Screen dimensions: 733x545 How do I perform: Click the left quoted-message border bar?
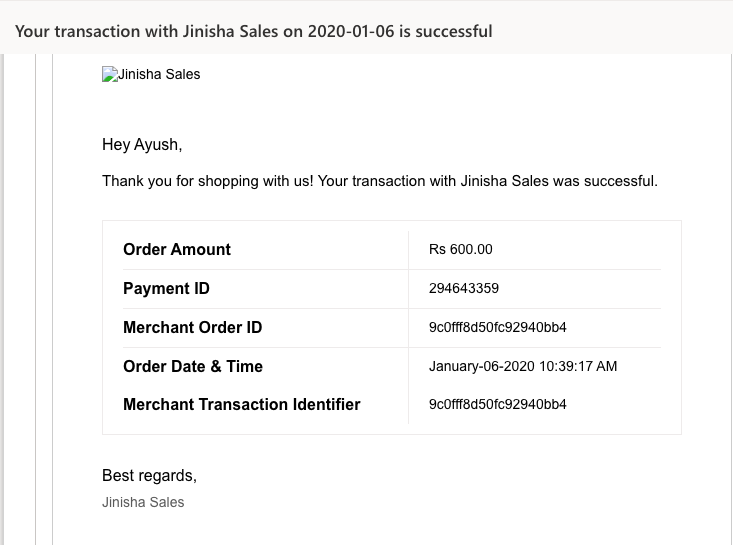(36, 299)
